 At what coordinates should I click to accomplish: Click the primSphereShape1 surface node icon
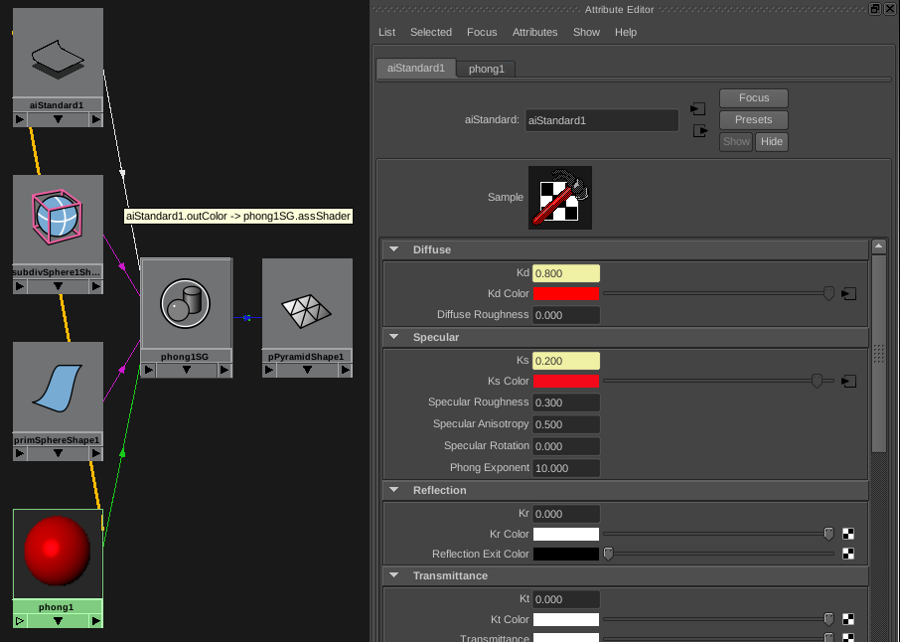[x=57, y=385]
